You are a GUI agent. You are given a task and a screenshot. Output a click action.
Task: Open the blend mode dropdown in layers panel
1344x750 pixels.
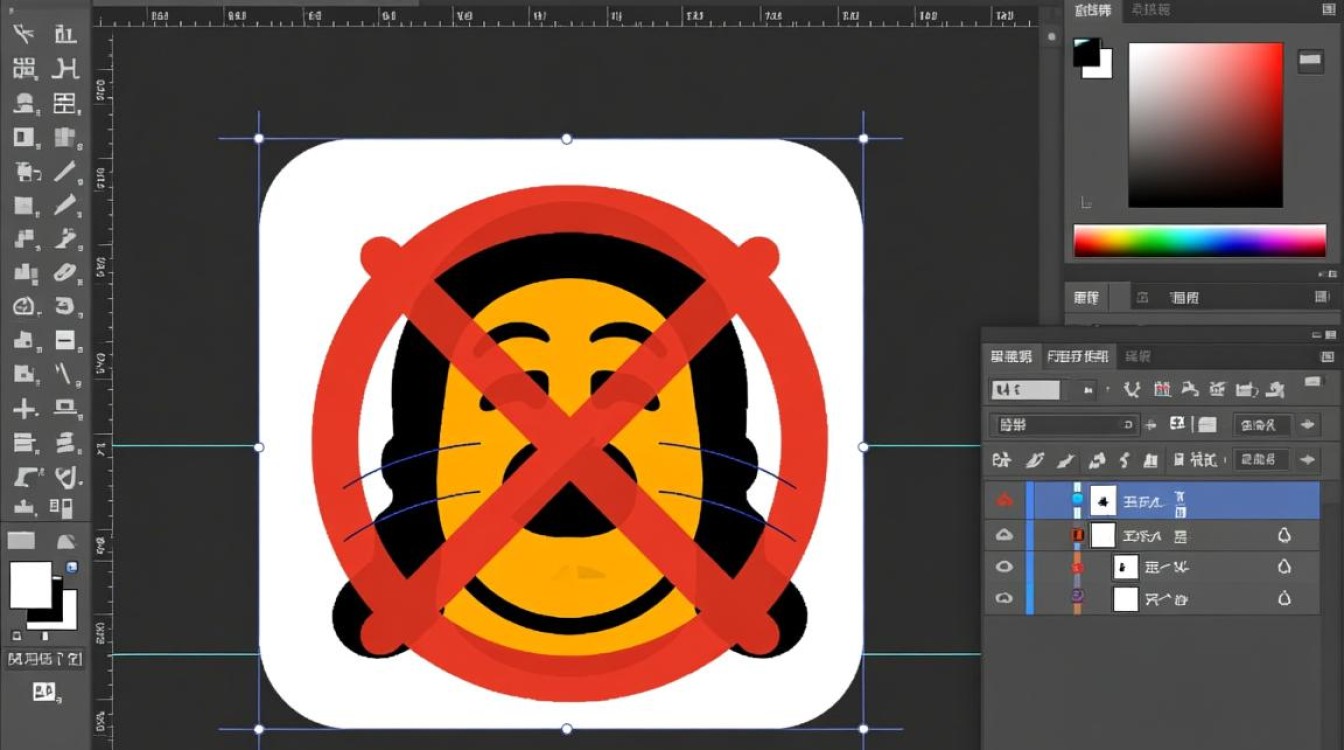(x=1064, y=425)
